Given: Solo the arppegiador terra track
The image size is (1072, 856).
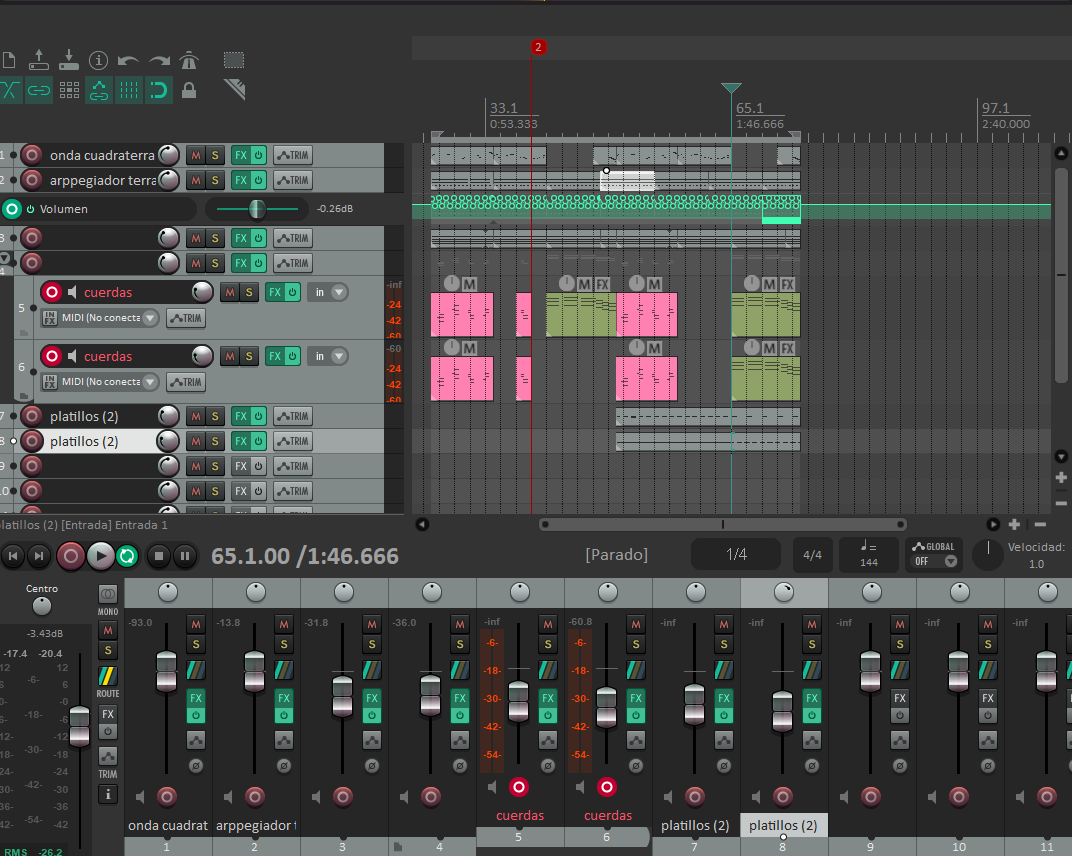Looking at the screenshot, I should pyautogui.click(x=215, y=180).
